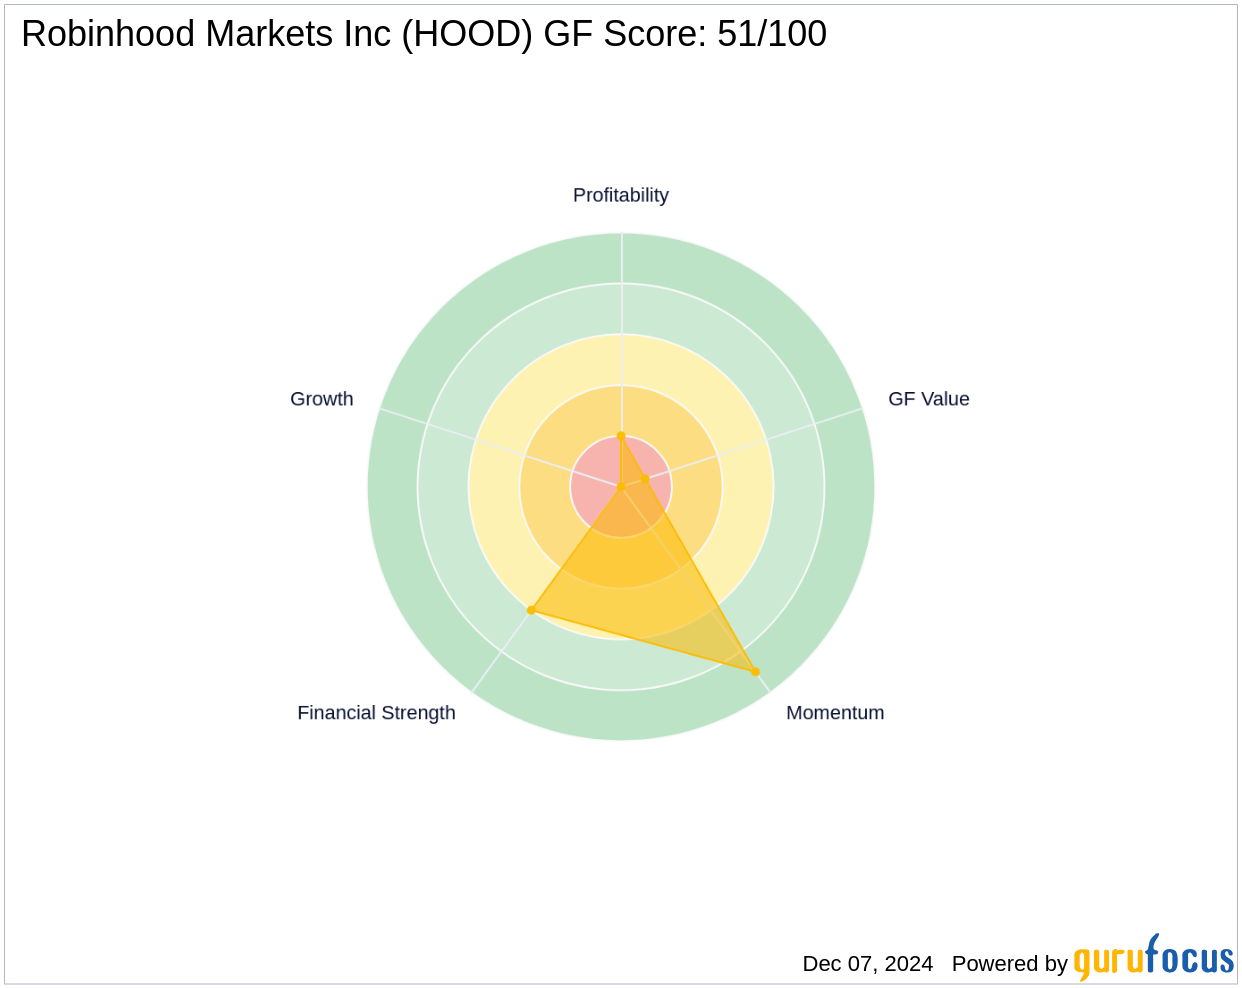This screenshot has width=1242, height=988.
Task: Click the Powered by text
Action: pyautogui.click(x=1009, y=963)
